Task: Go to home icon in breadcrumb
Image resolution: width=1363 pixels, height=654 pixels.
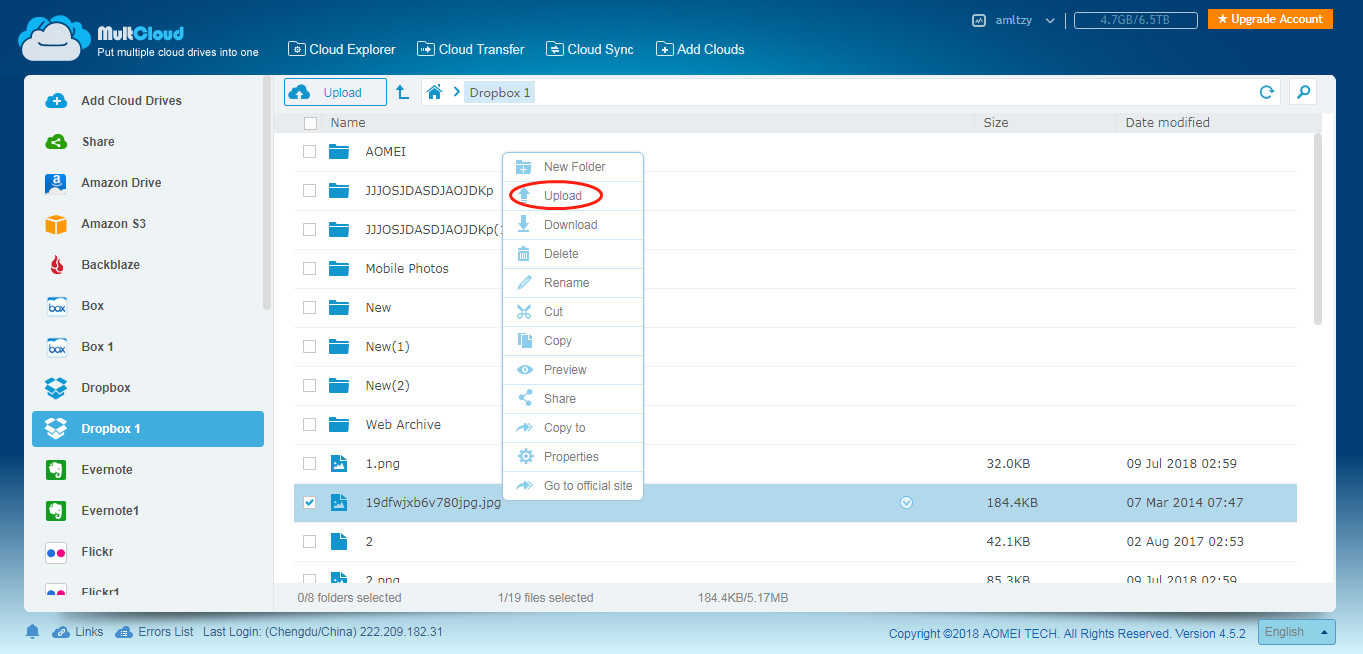Action: click(434, 92)
